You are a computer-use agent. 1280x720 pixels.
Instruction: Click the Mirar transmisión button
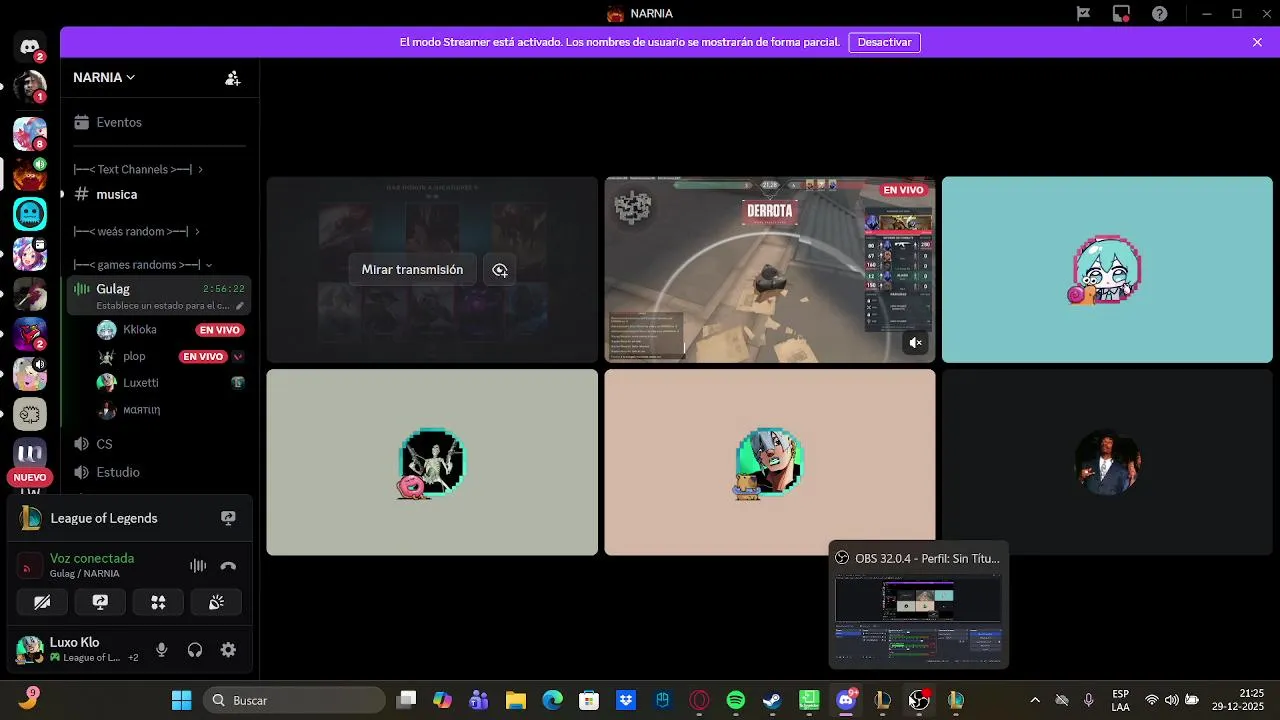[412, 270]
